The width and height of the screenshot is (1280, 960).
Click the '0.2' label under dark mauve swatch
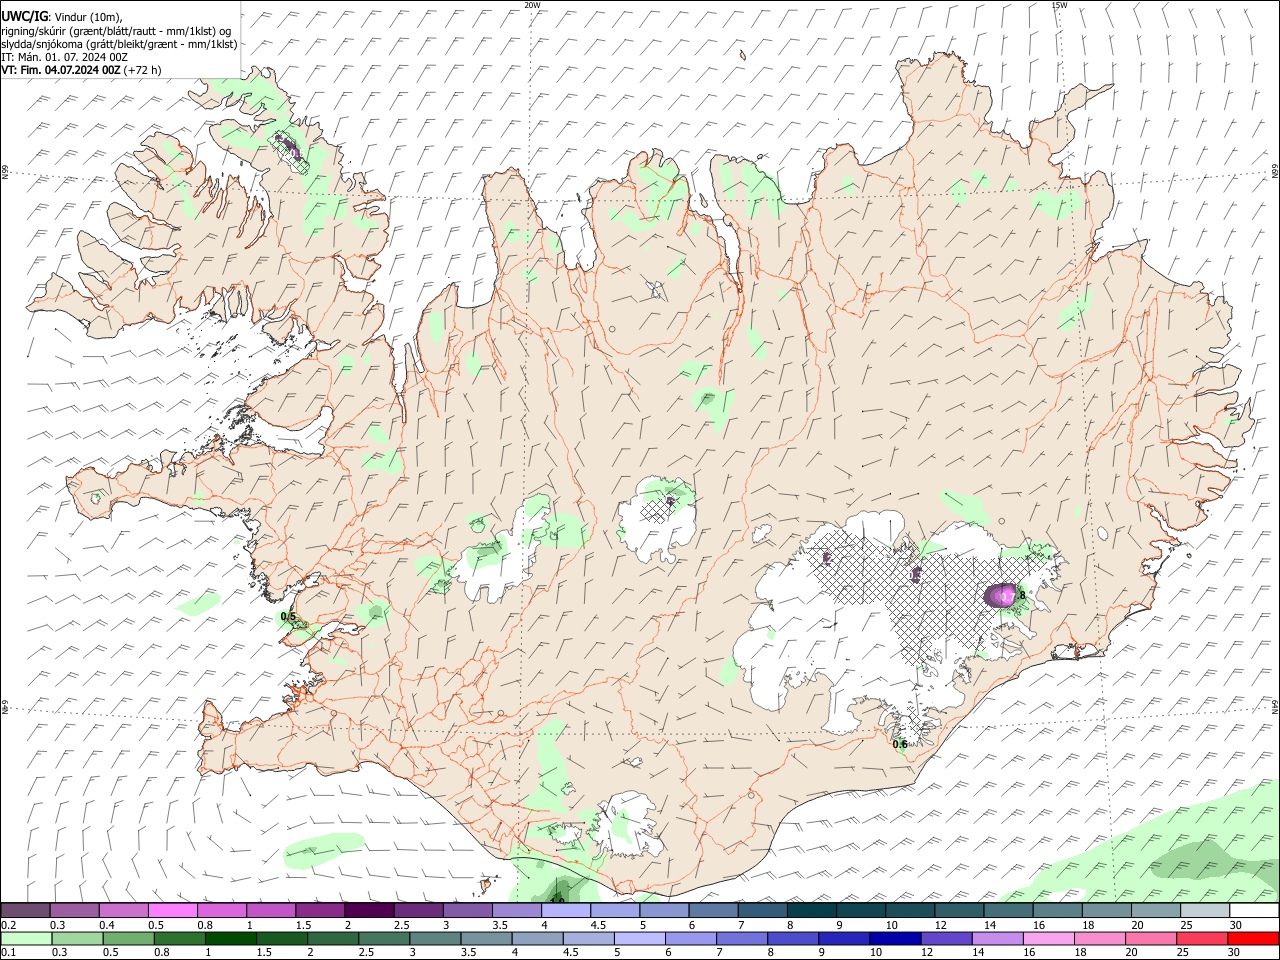point(9,925)
